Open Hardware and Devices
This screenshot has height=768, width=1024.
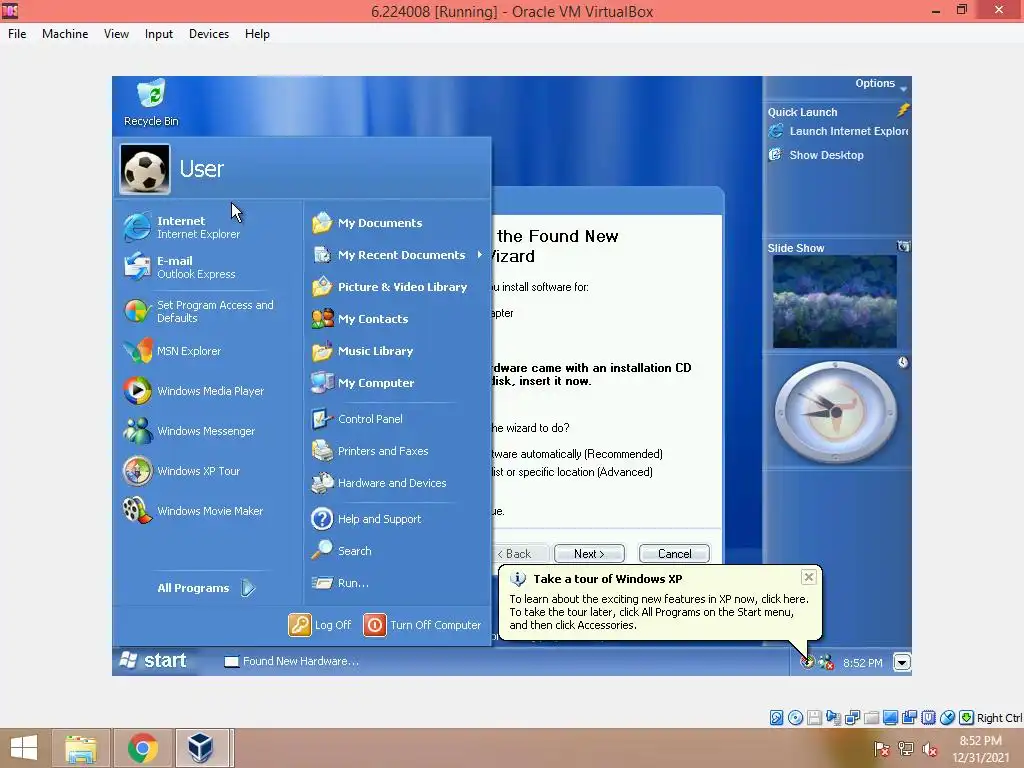tap(379, 483)
